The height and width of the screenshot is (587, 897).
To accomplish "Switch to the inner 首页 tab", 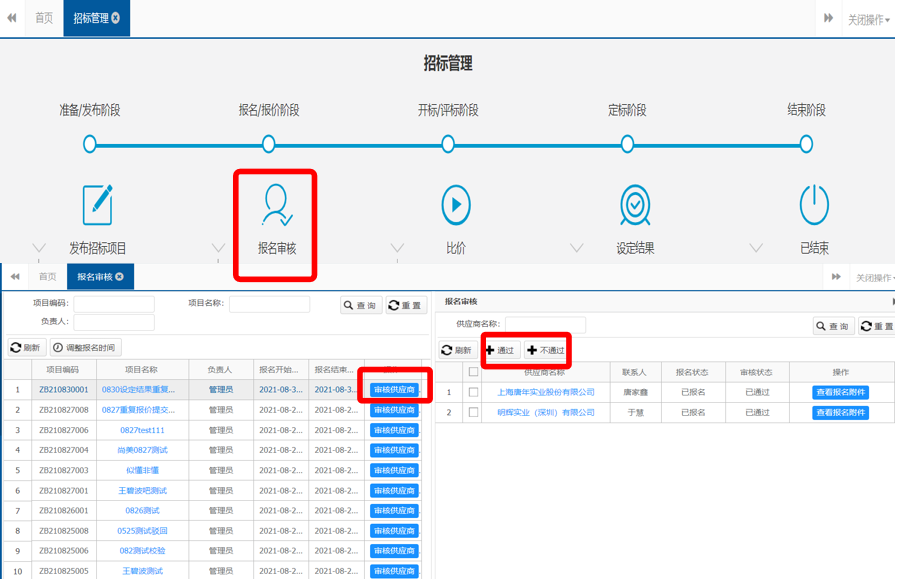I will [47, 277].
